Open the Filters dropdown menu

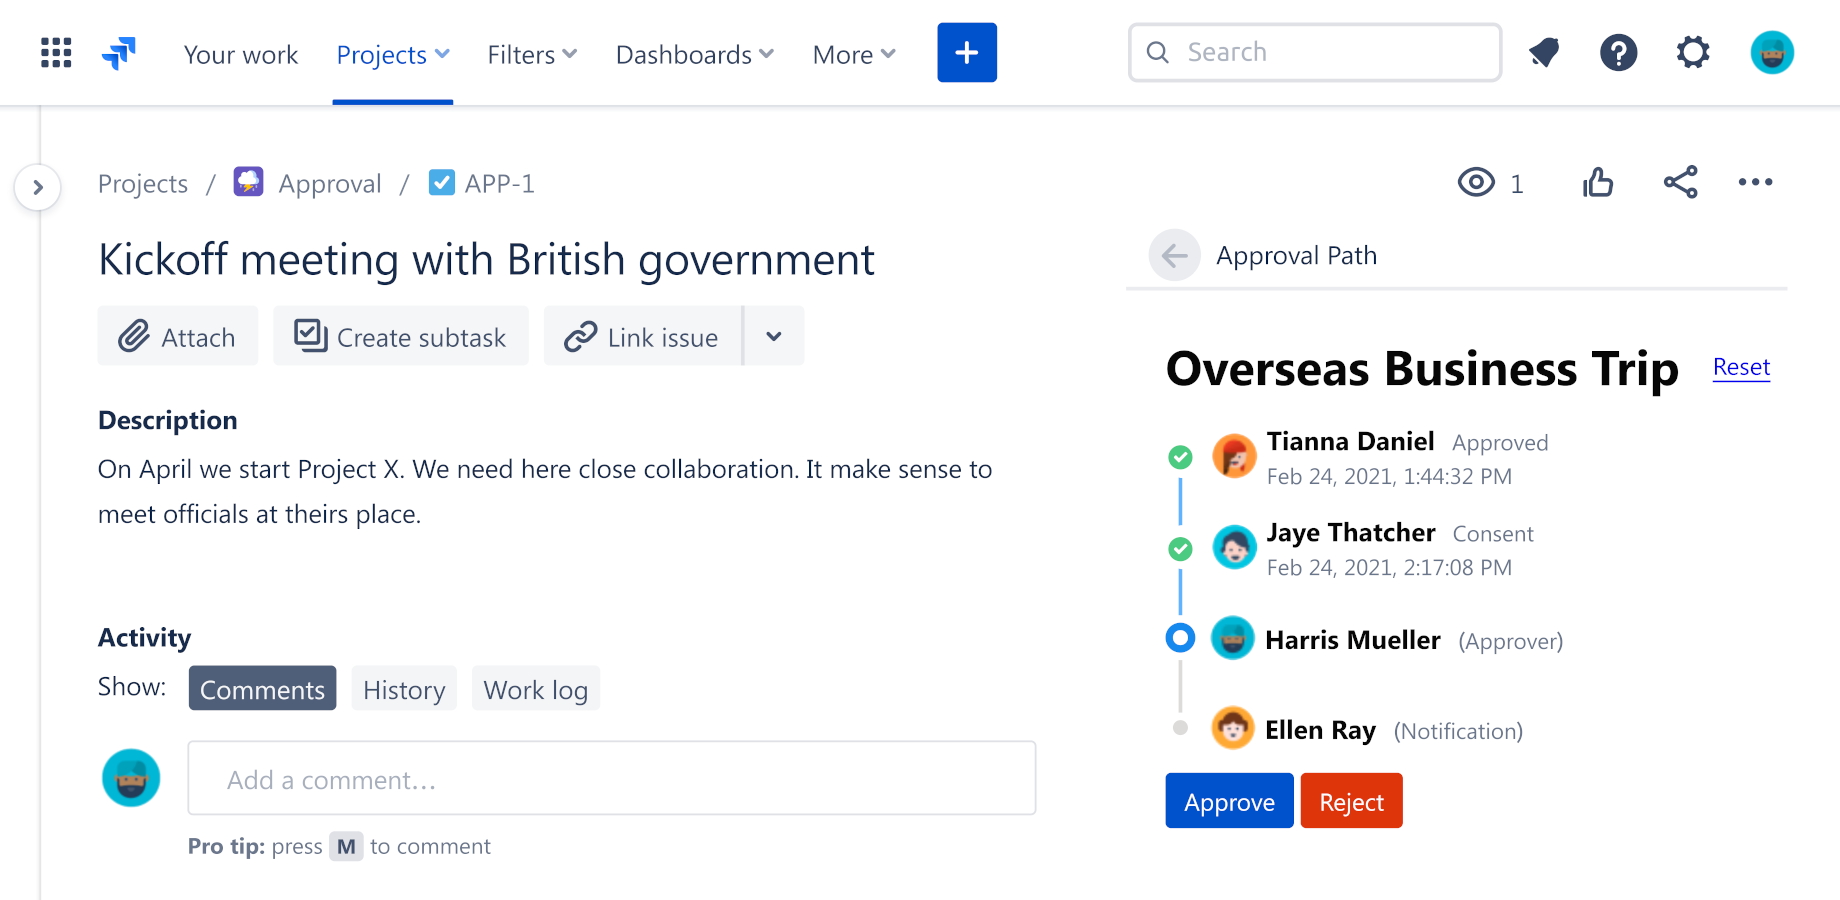point(532,54)
